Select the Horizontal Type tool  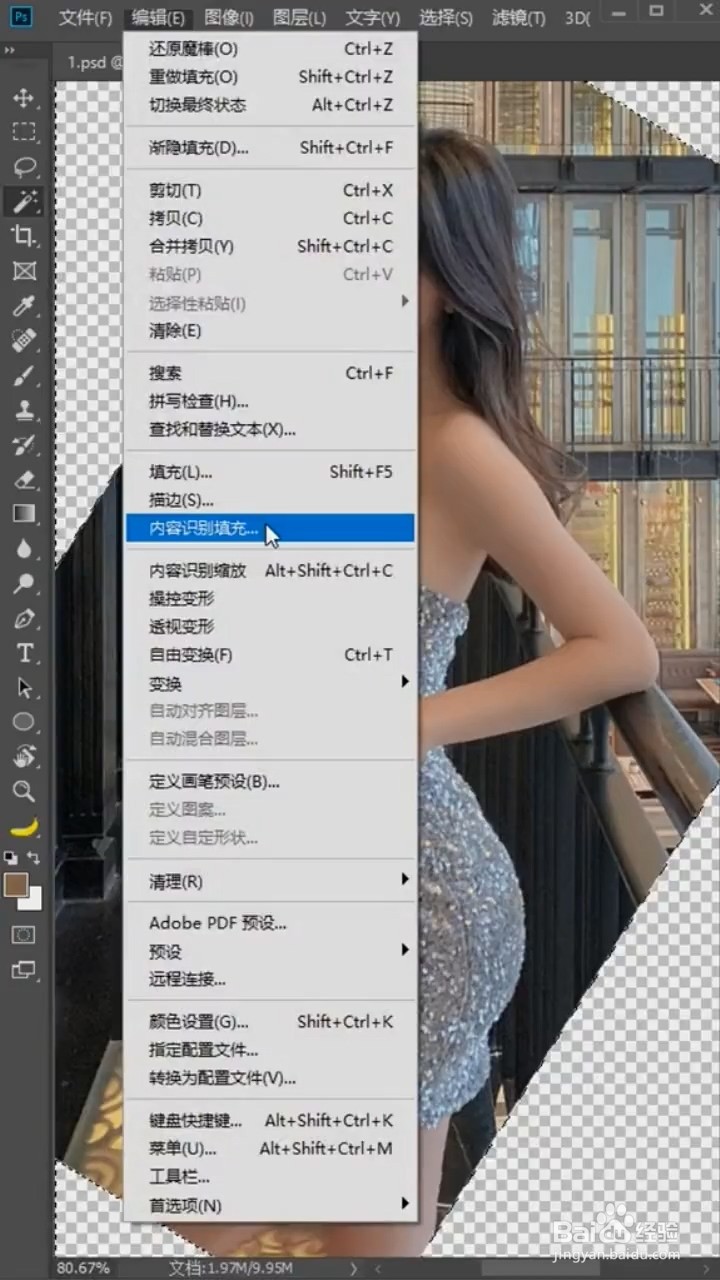(23, 653)
